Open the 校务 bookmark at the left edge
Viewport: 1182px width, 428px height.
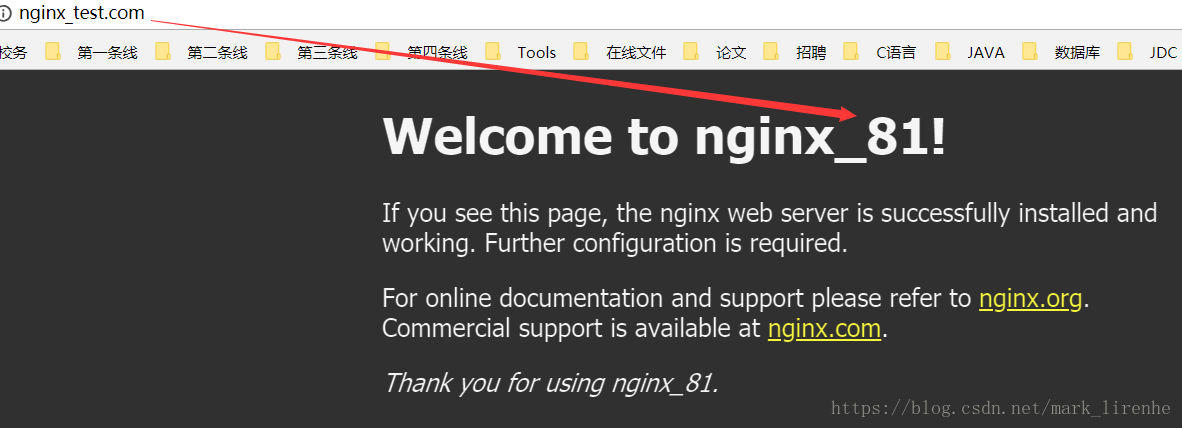(x=13, y=52)
